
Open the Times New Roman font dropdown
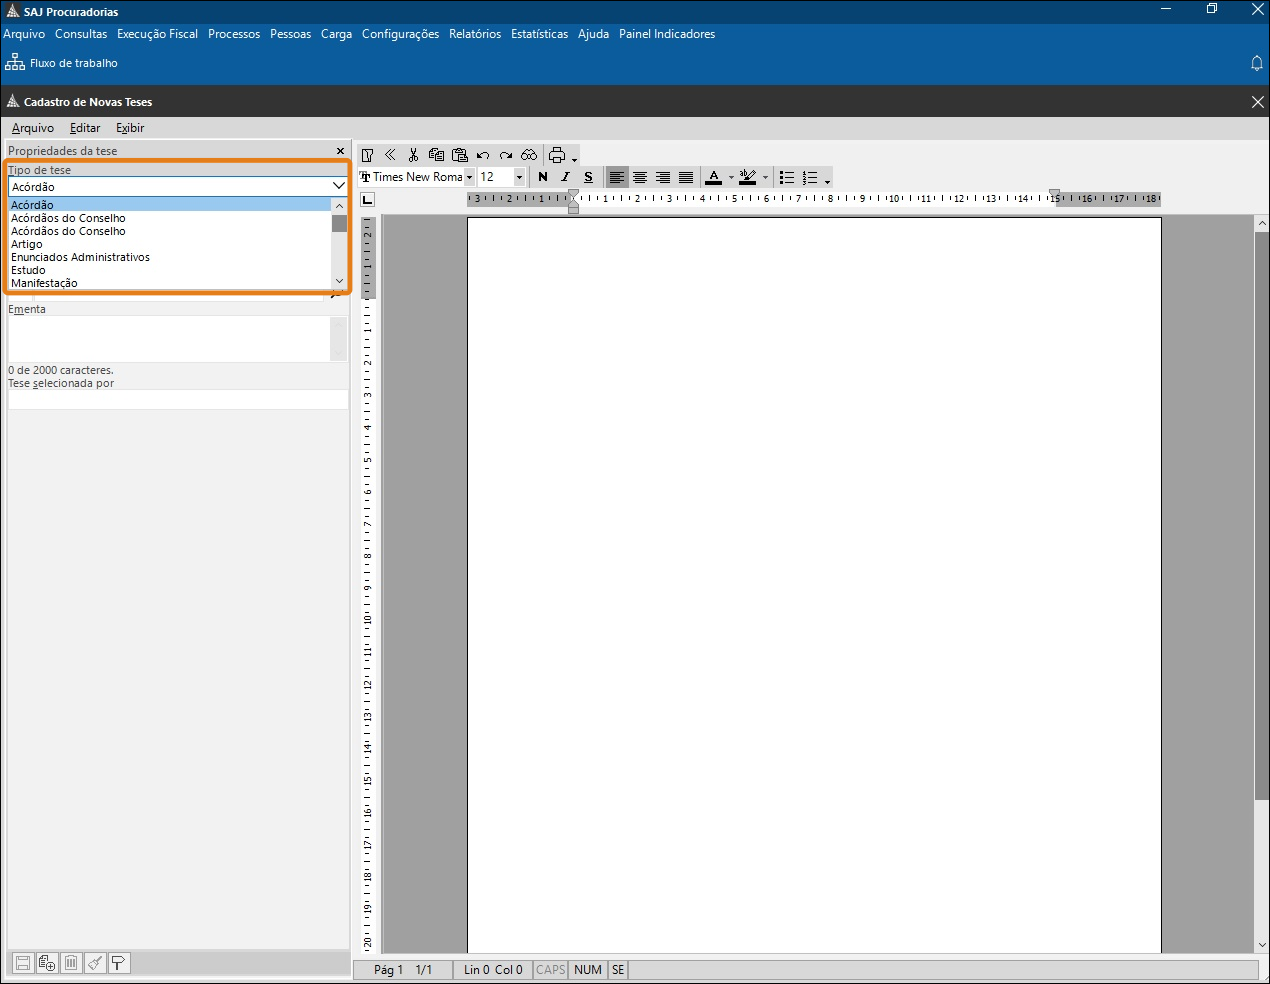point(469,177)
